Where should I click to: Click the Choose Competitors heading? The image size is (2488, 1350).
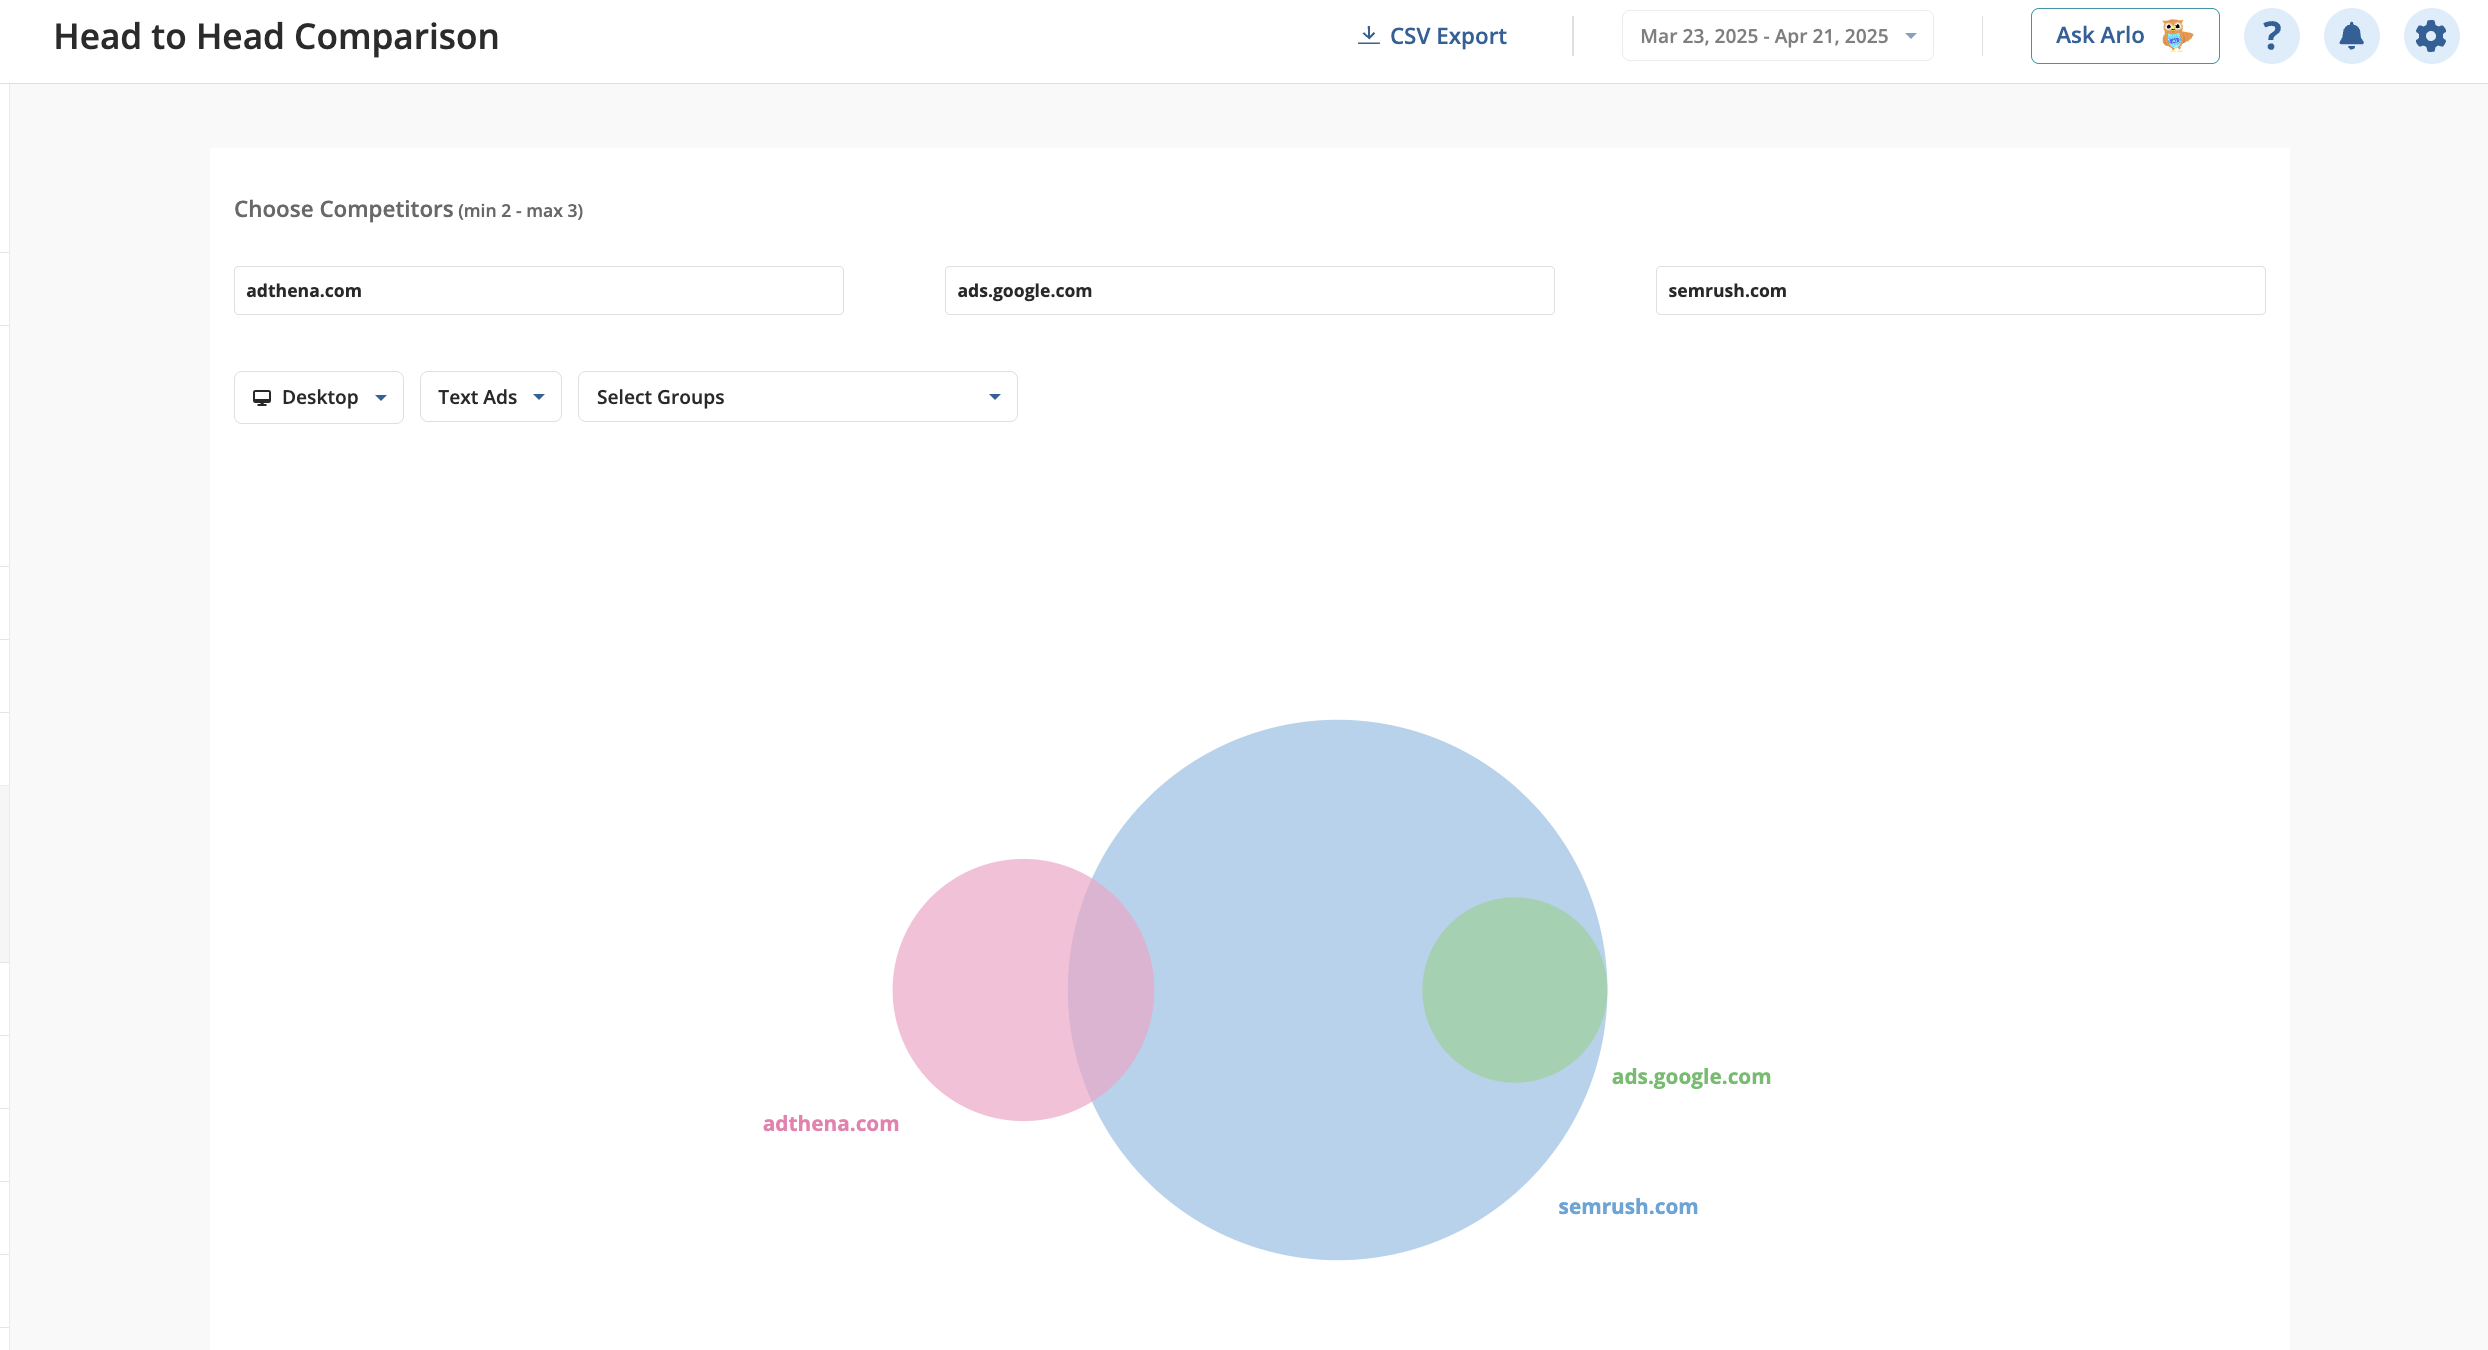pos(343,209)
